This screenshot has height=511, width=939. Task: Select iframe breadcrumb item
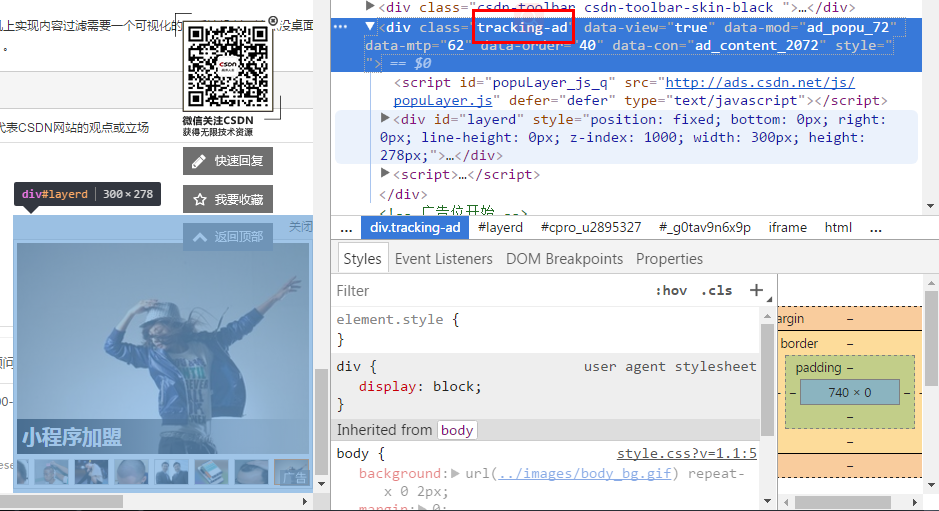[x=787, y=228]
